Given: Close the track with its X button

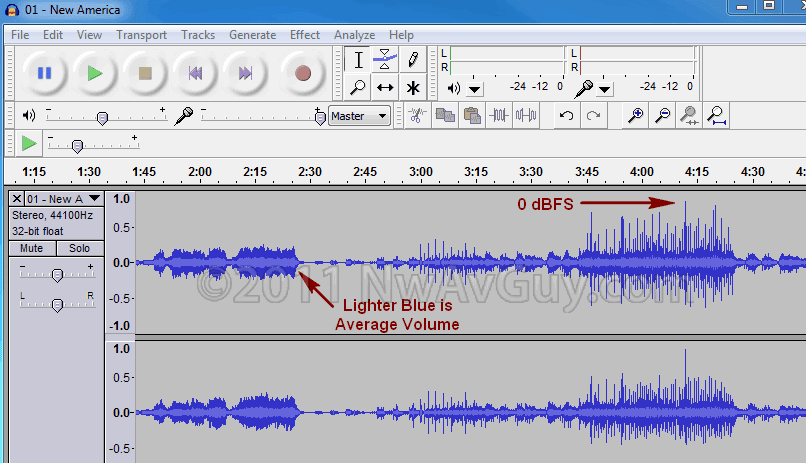Looking at the screenshot, I should (x=16, y=199).
